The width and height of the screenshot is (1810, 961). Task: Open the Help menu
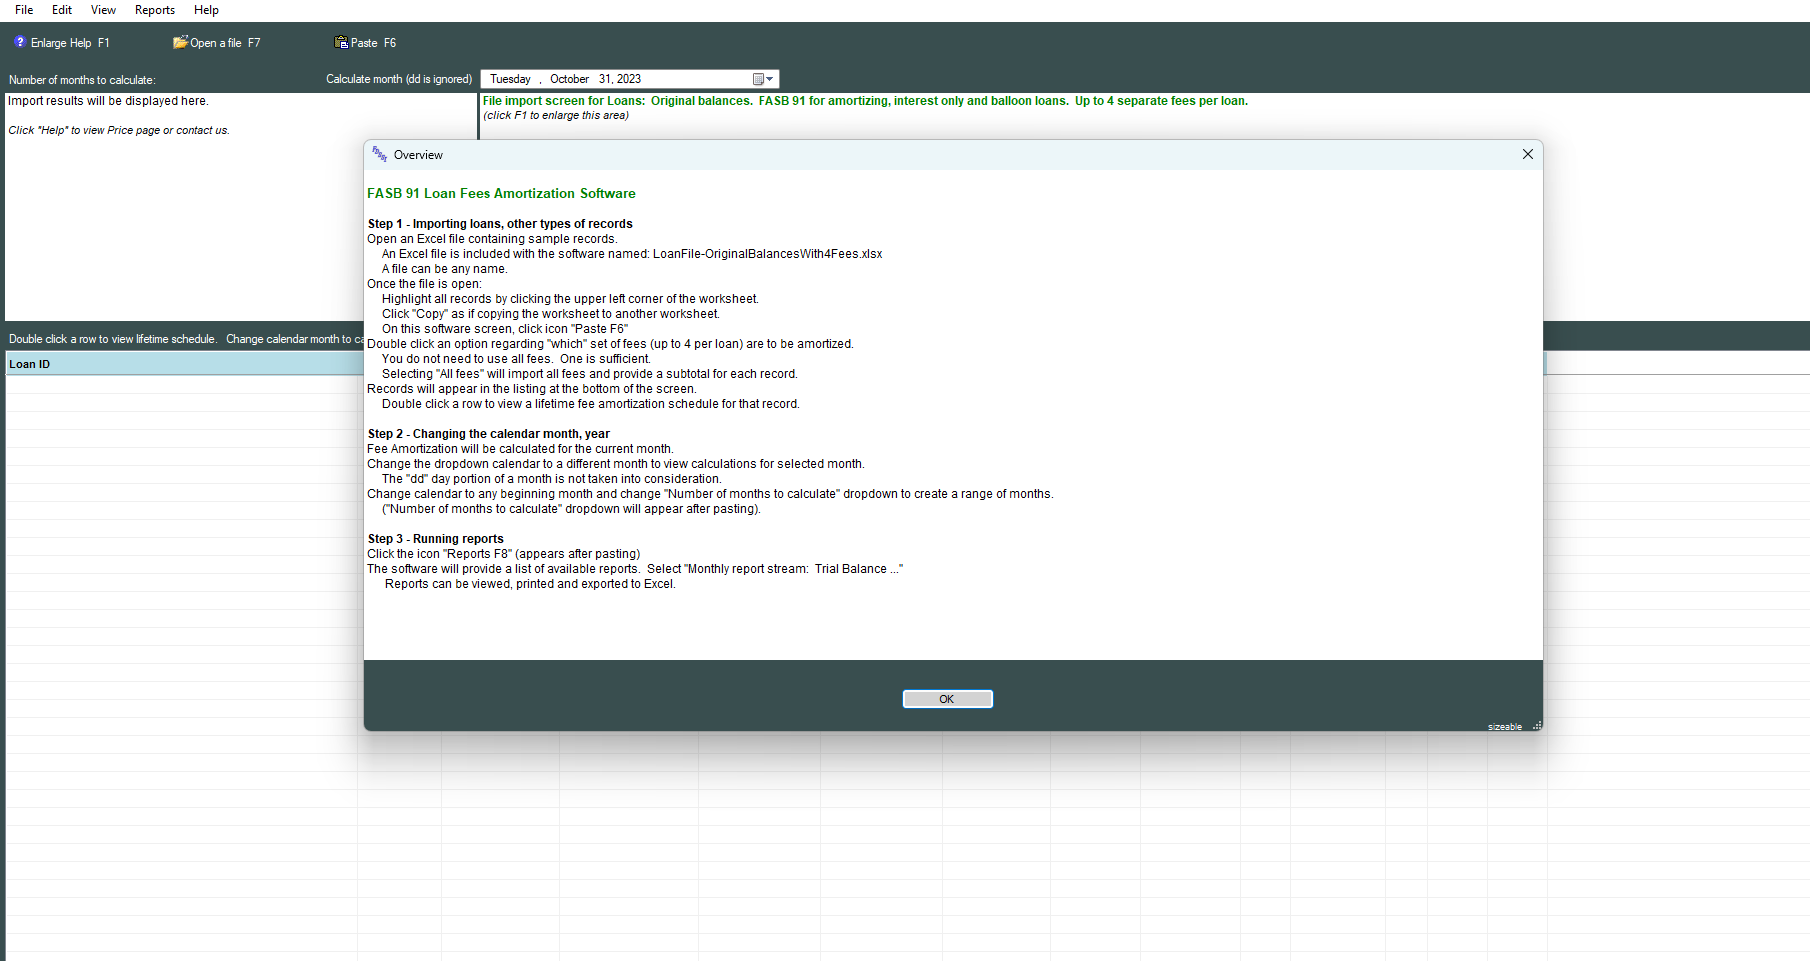206,10
